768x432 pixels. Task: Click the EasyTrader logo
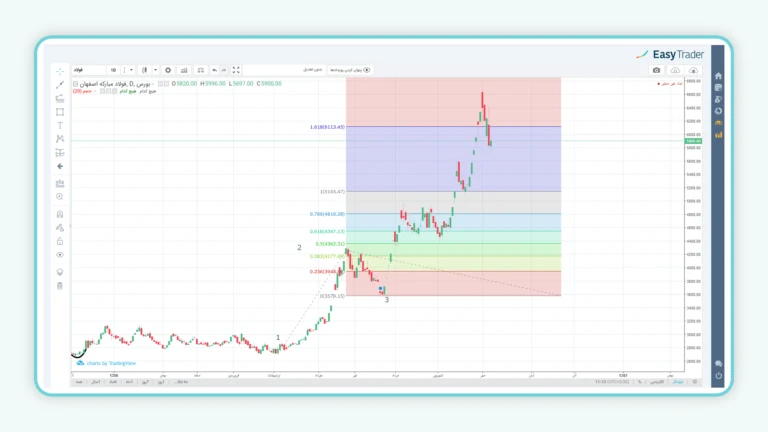(x=670, y=54)
